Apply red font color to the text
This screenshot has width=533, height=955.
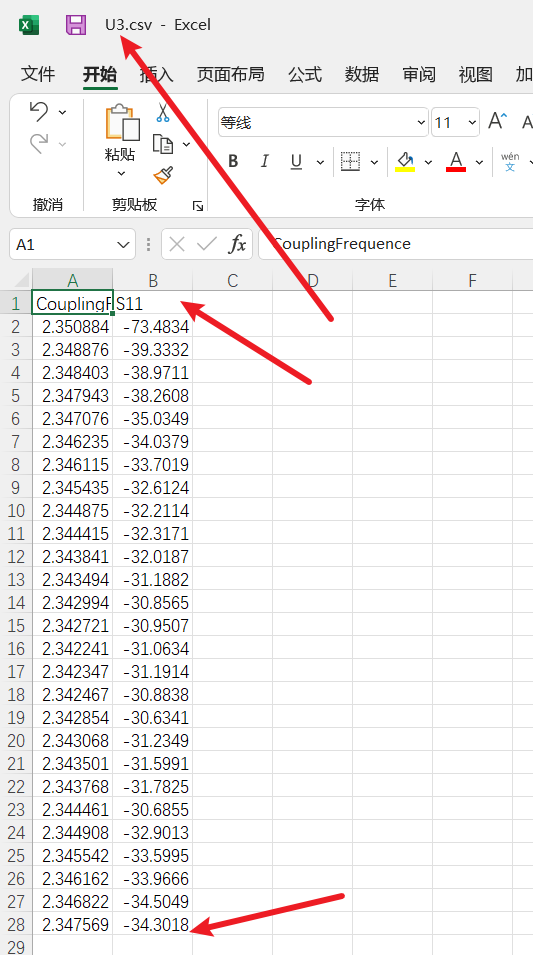456,161
